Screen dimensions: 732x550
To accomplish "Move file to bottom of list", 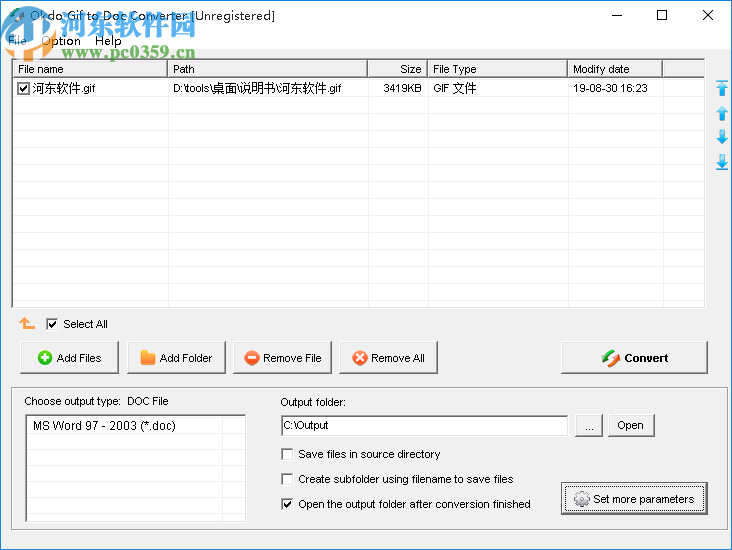I will 721,162.
